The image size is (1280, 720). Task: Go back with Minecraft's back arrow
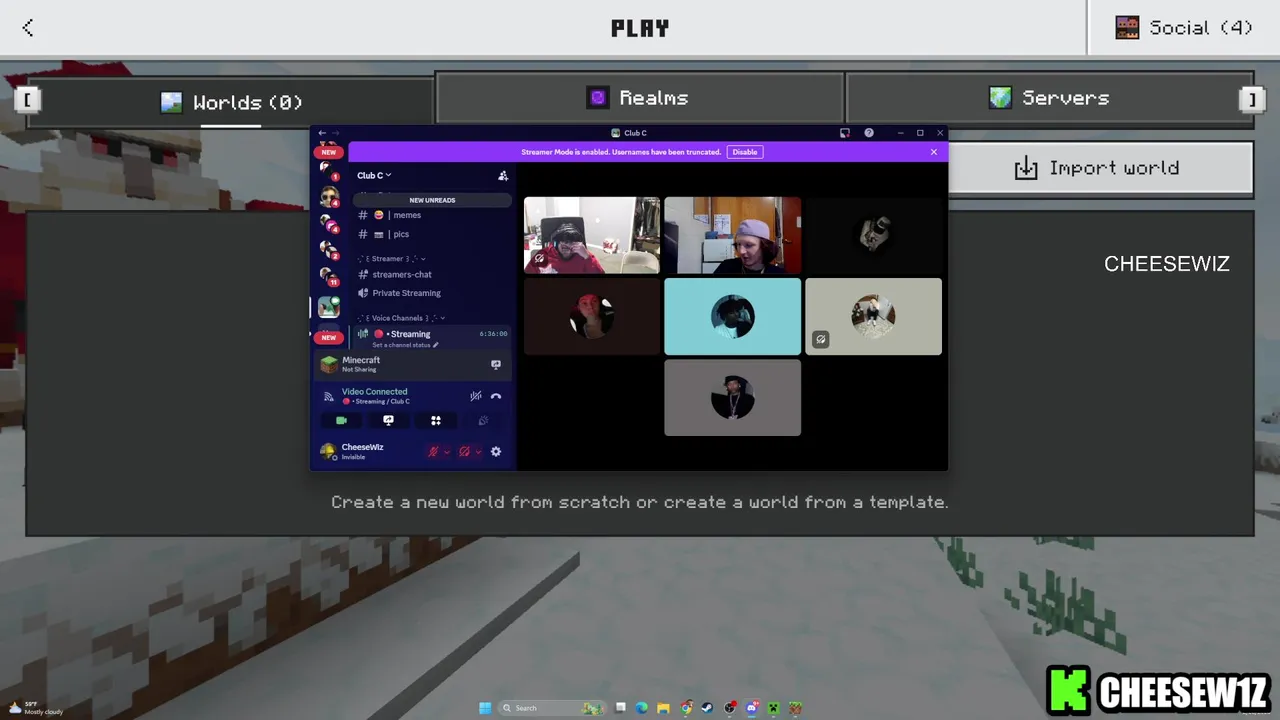click(x=28, y=28)
